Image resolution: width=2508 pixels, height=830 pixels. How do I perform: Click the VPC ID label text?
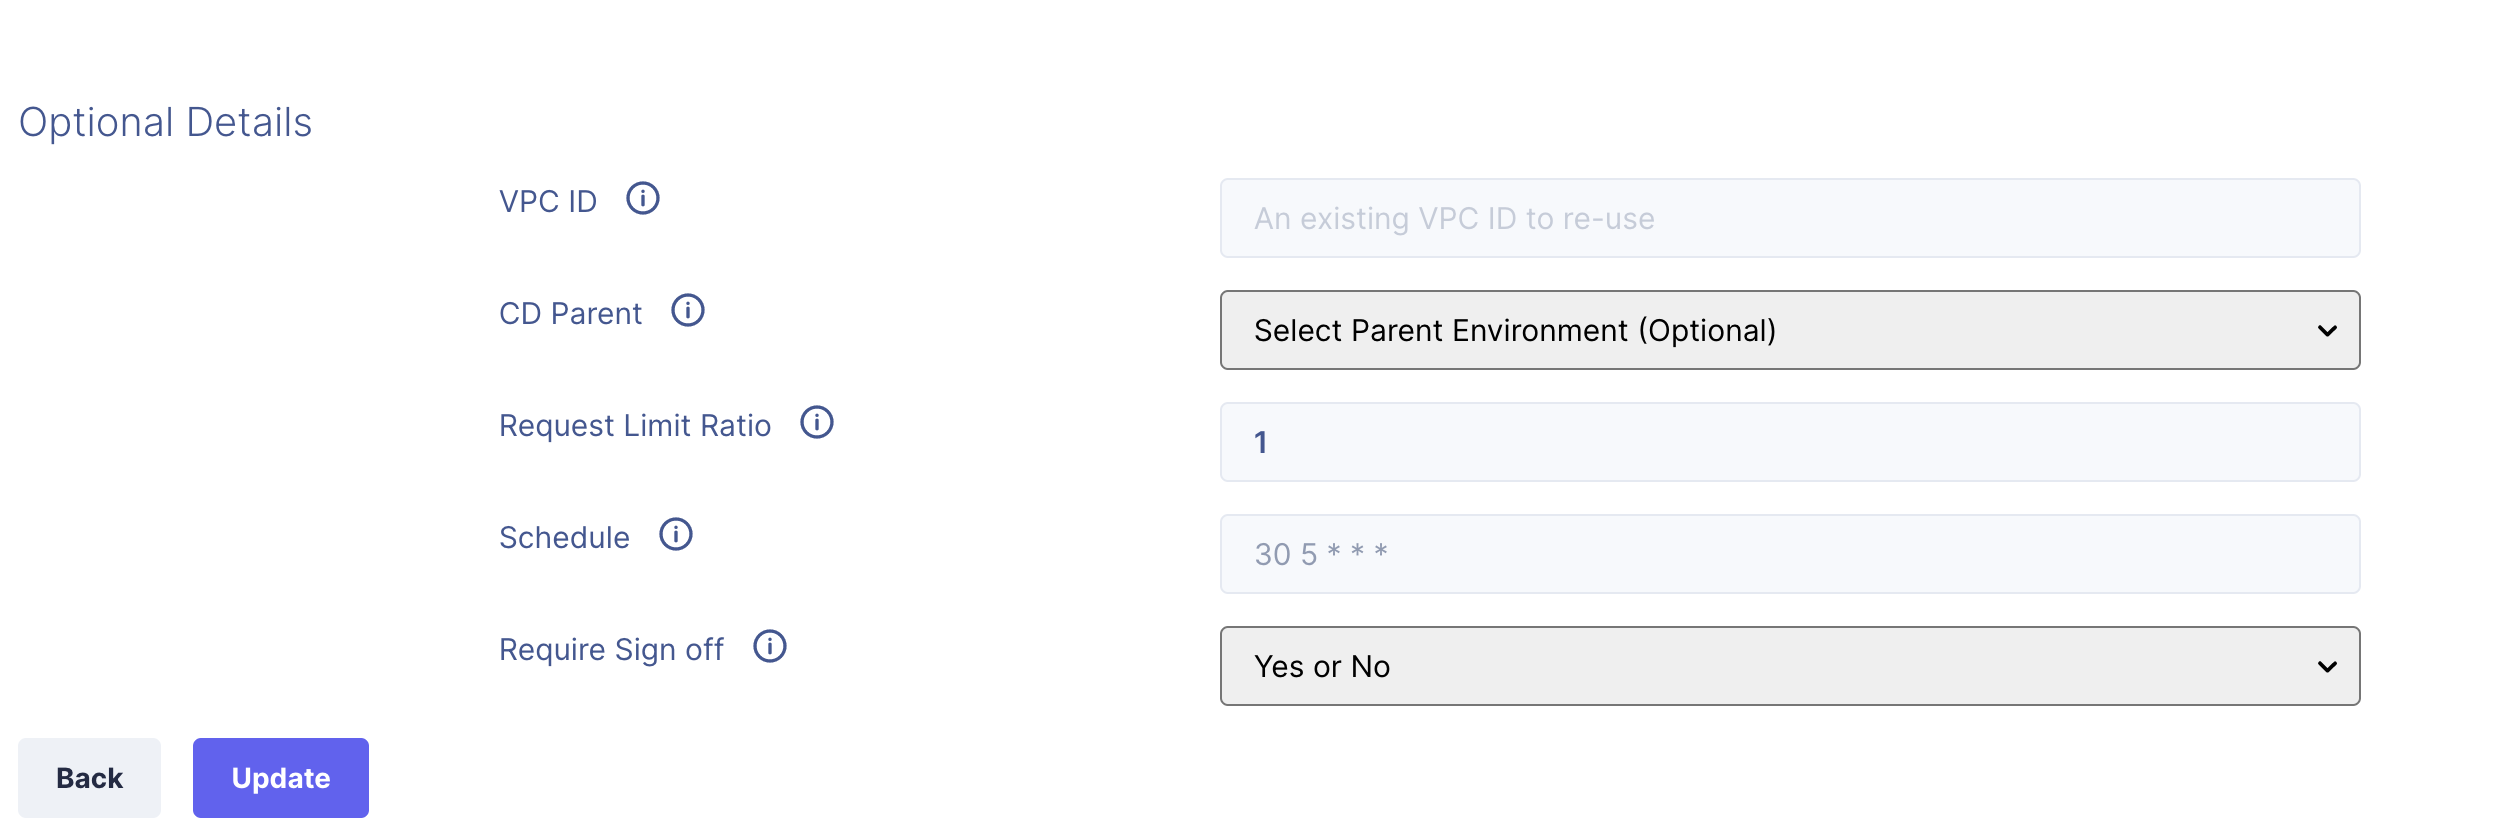pyautogui.click(x=548, y=202)
